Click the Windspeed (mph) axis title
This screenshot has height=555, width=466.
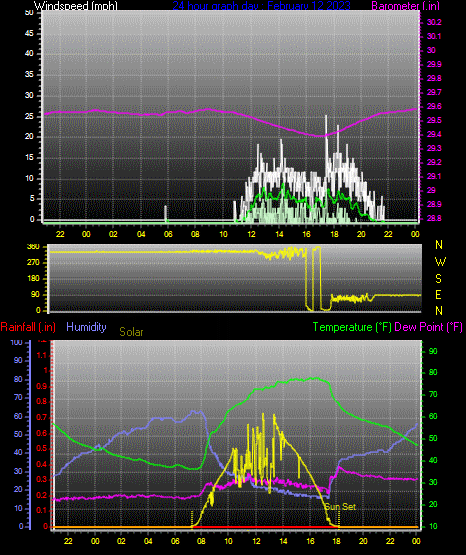(76, 6)
